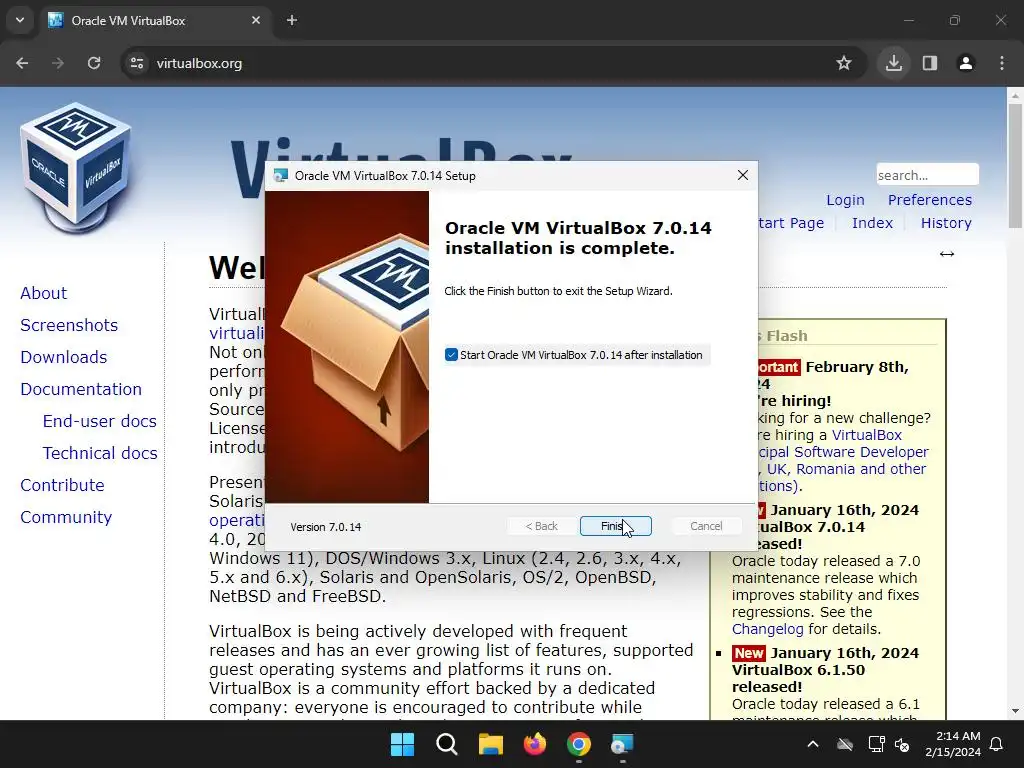Open the Chrome downloads icon
The image size is (1024, 768).
pyautogui.click(x=893, y=63)
